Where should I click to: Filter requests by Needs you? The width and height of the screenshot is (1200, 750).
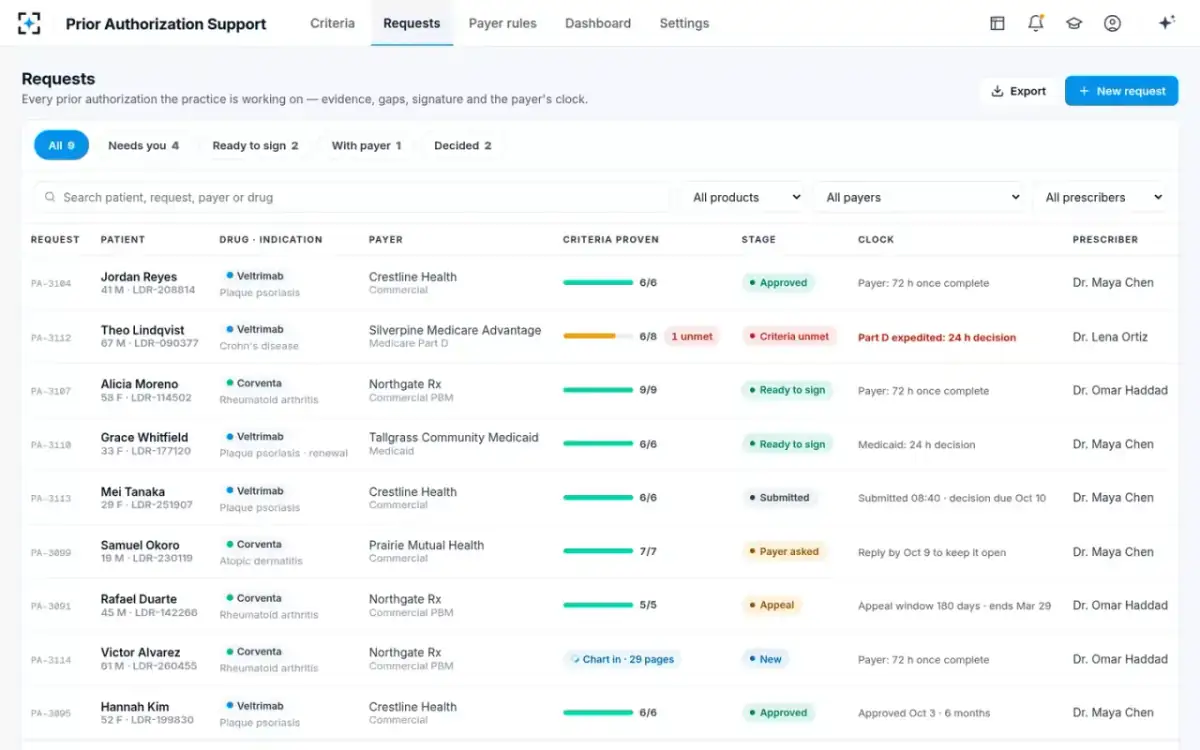(143, 145)
